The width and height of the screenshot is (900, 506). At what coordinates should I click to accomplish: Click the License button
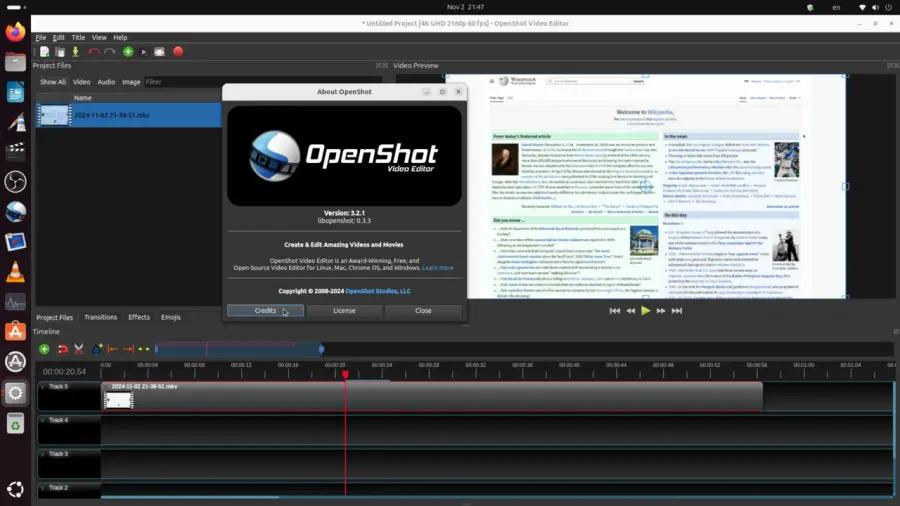[344, 310]
